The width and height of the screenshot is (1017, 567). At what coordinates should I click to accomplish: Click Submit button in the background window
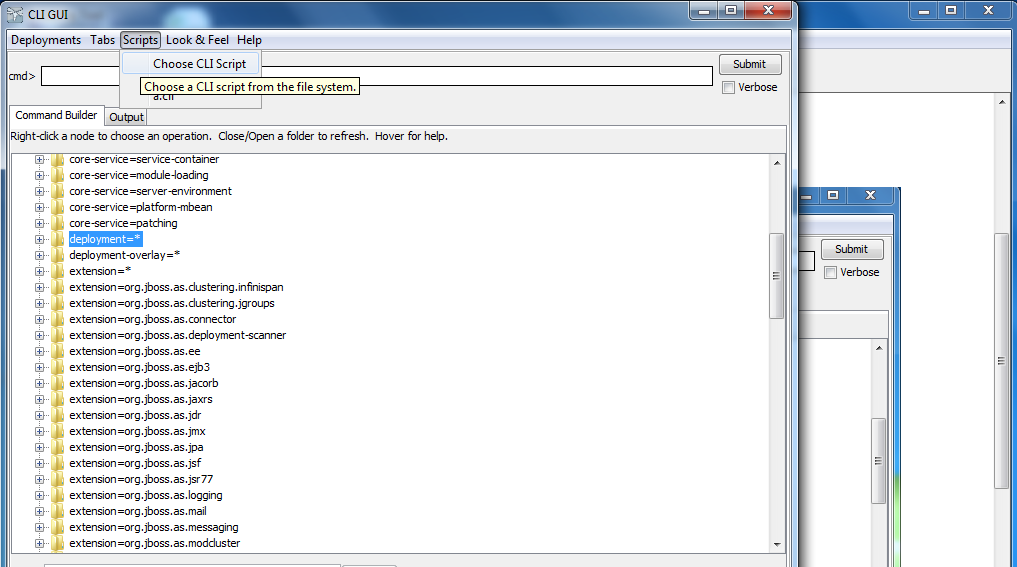click(852, 249)
